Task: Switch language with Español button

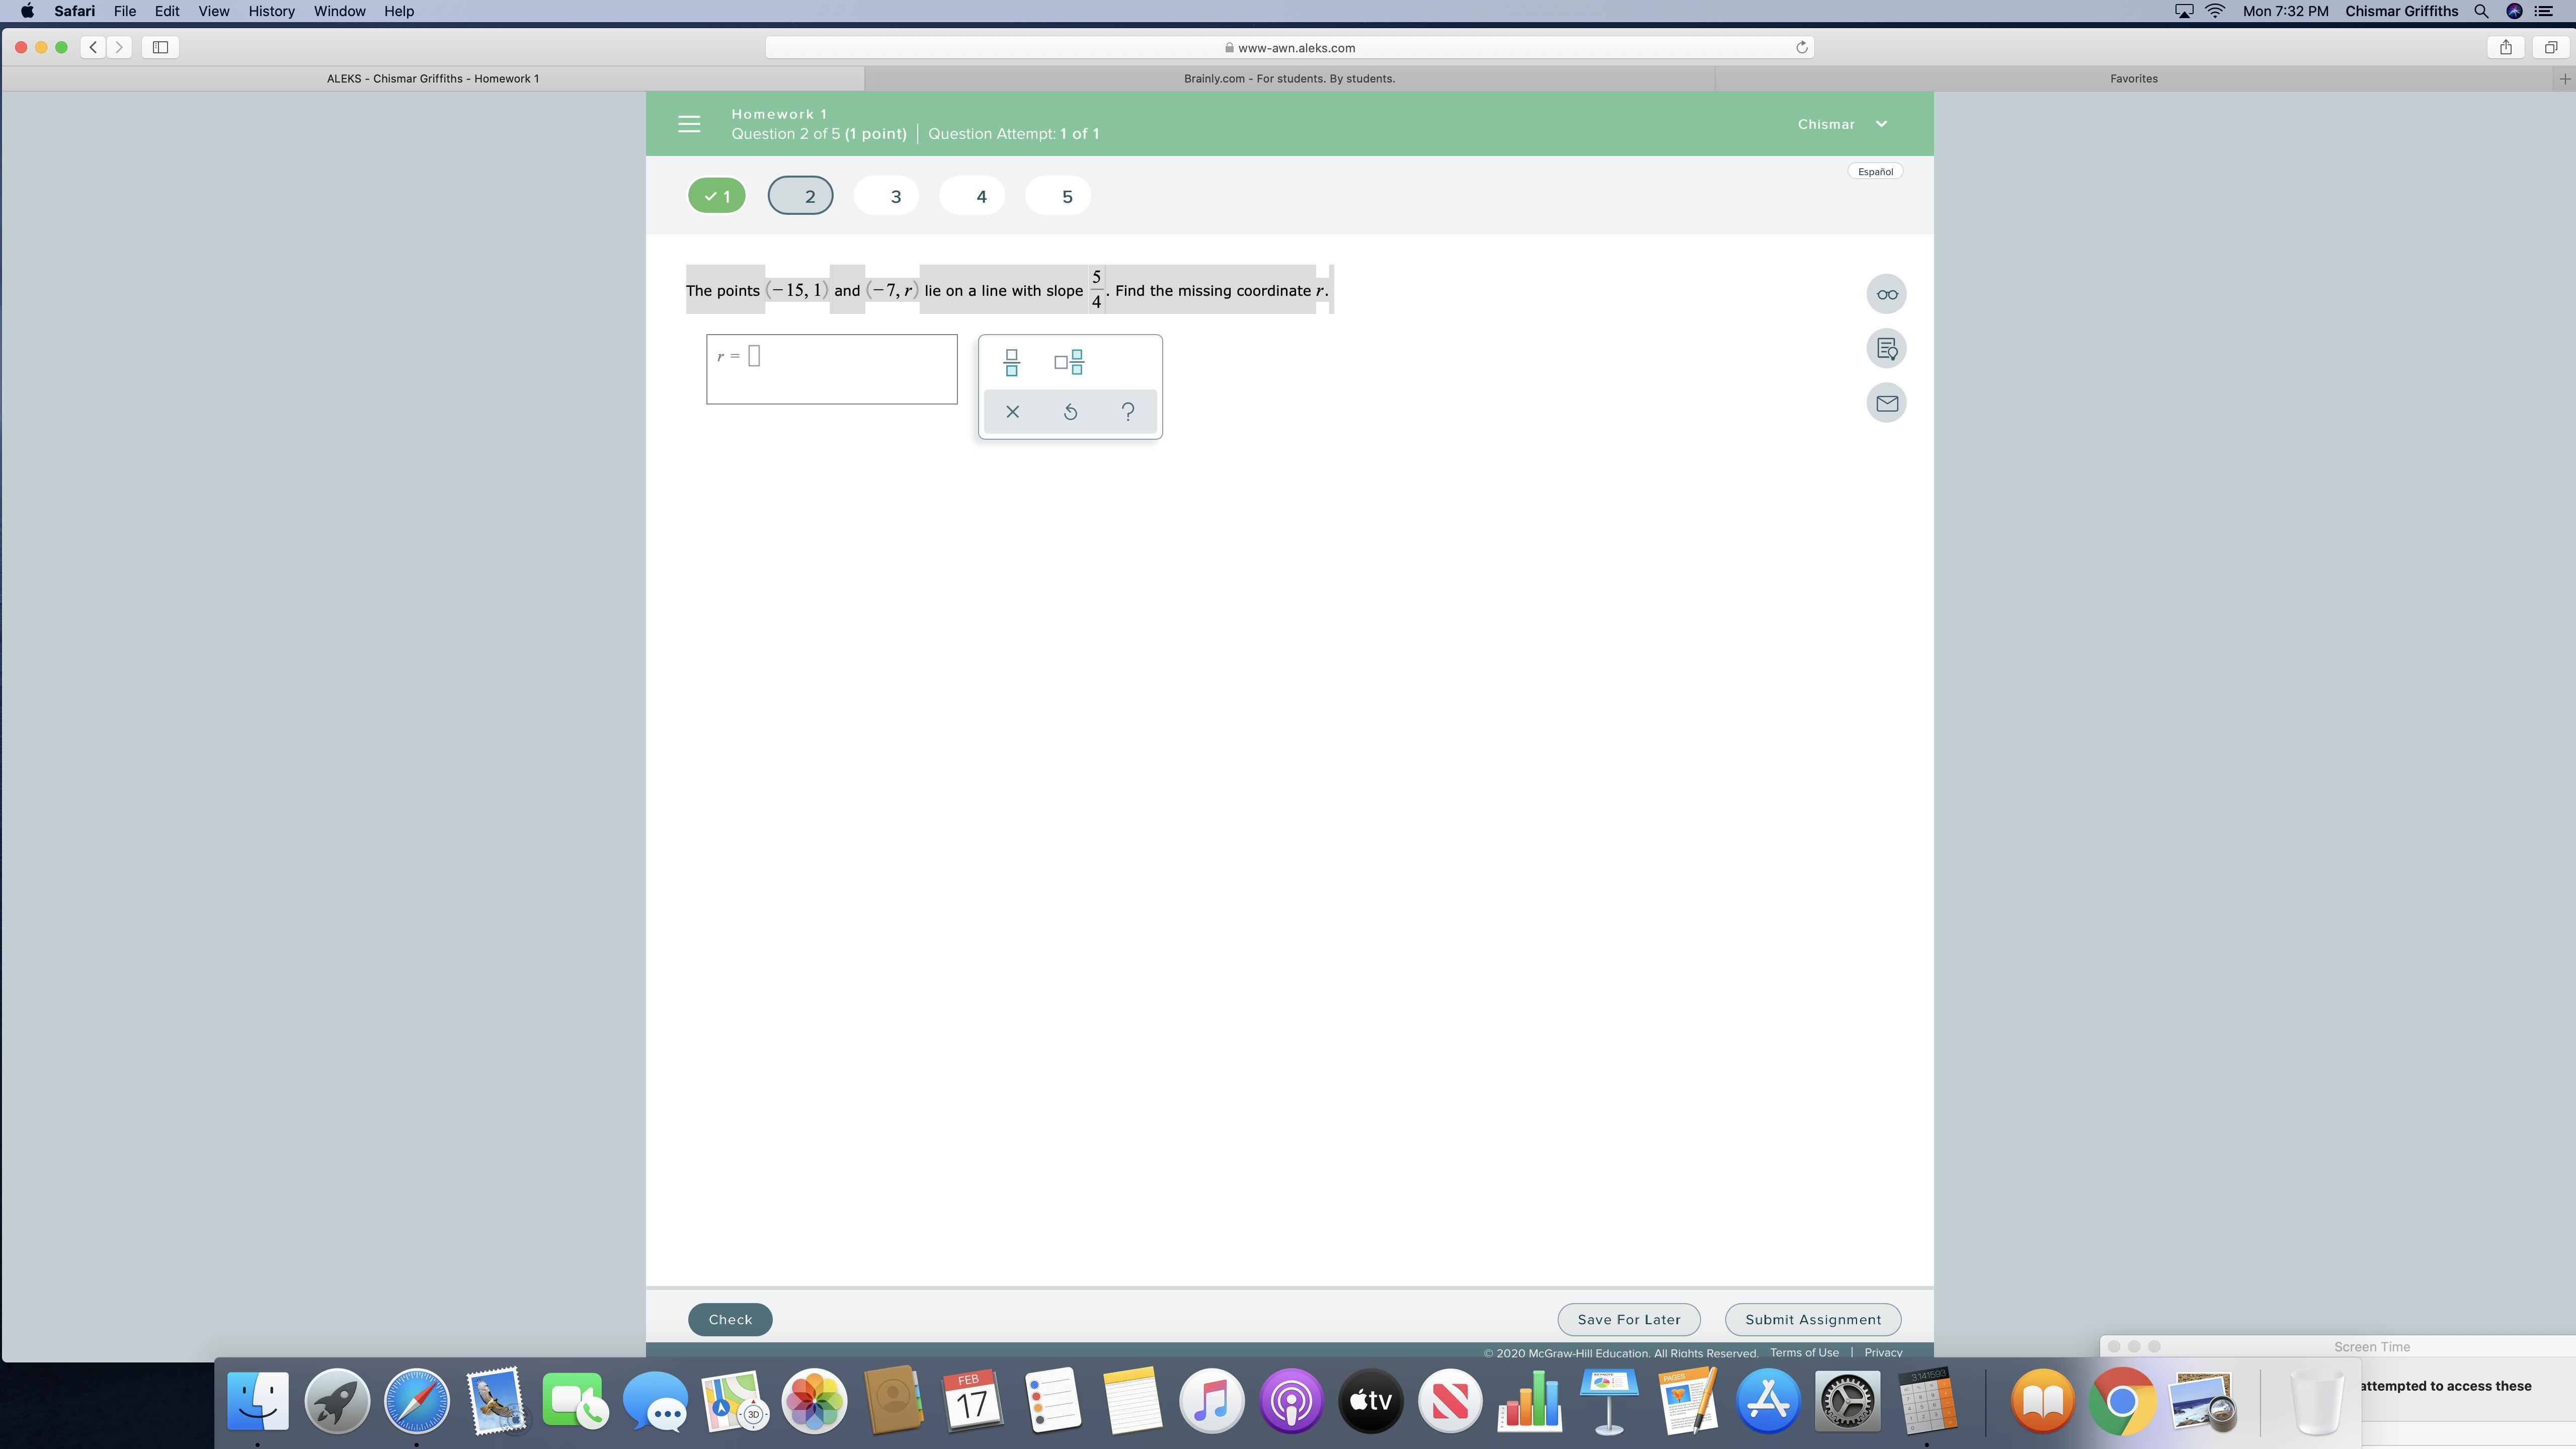Action: click(x=1875, y=171)
